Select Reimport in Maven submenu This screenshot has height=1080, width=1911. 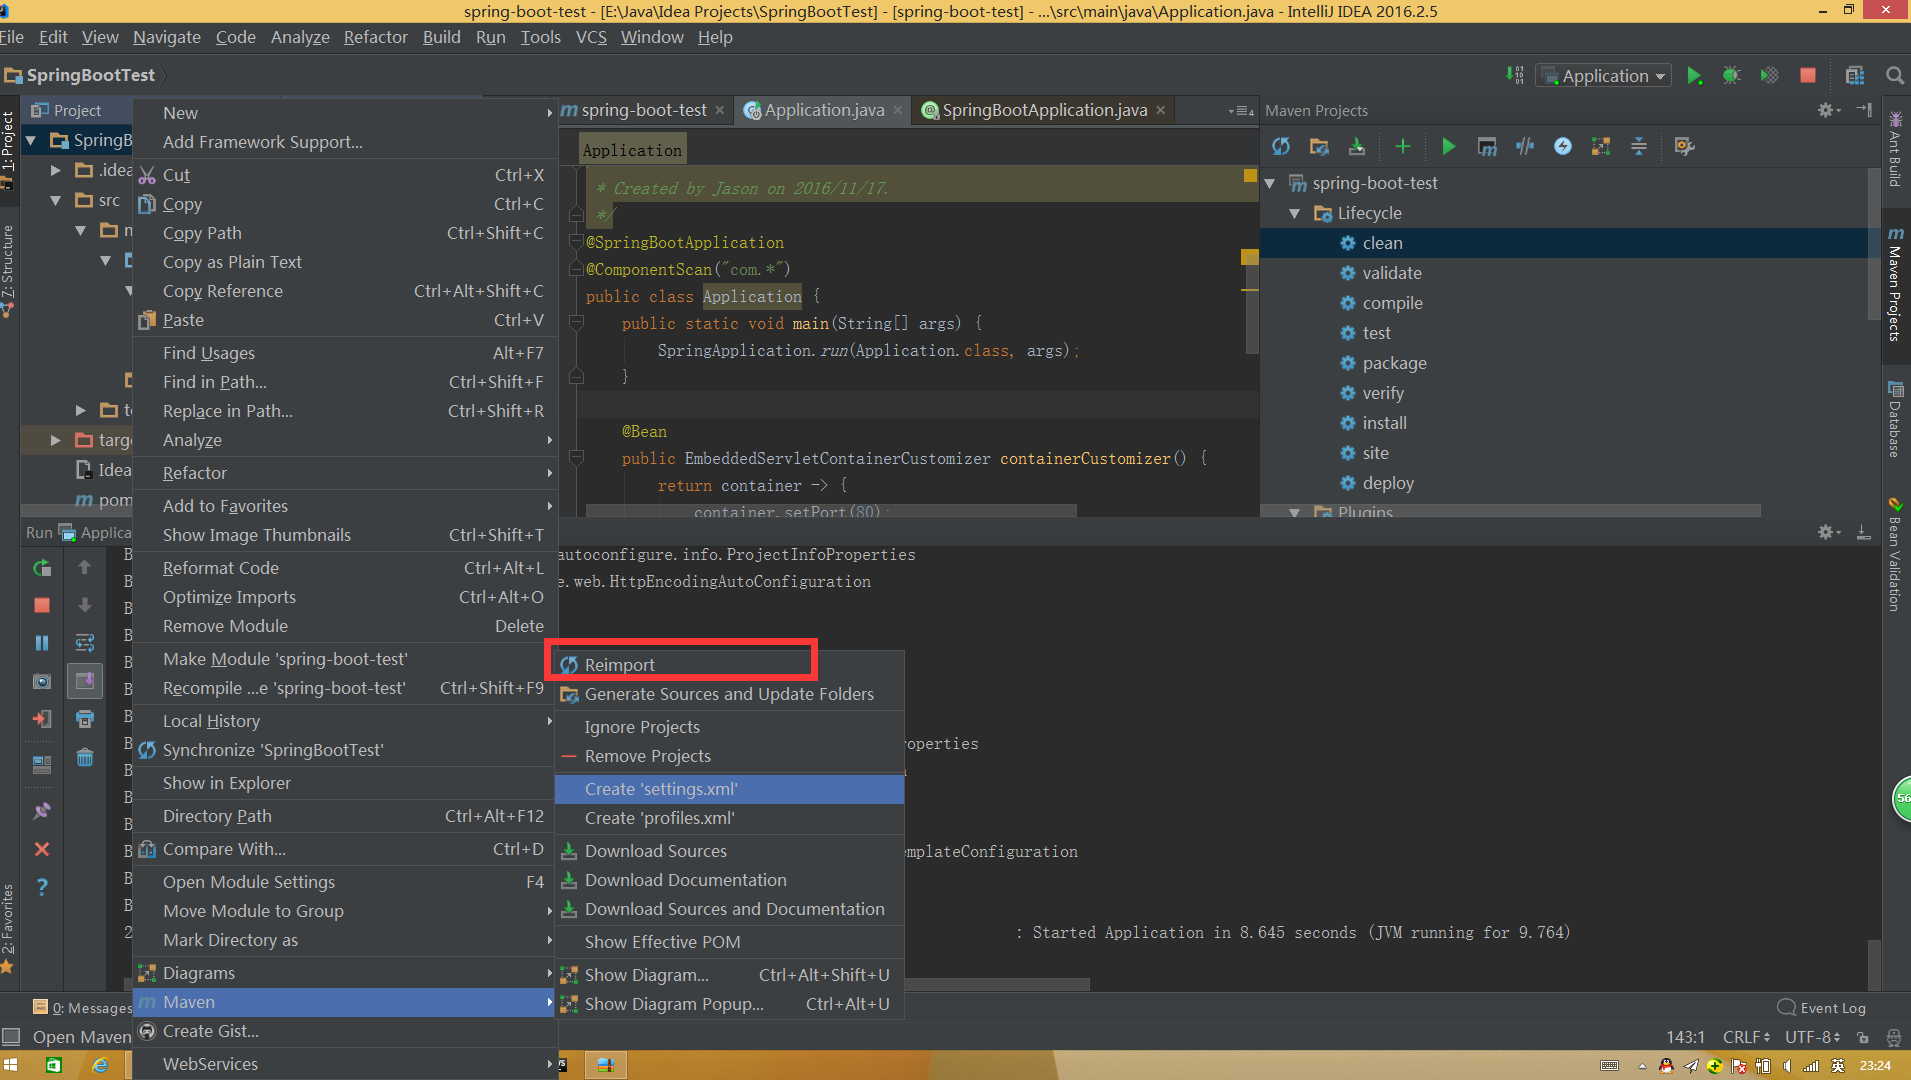[730, 665]
